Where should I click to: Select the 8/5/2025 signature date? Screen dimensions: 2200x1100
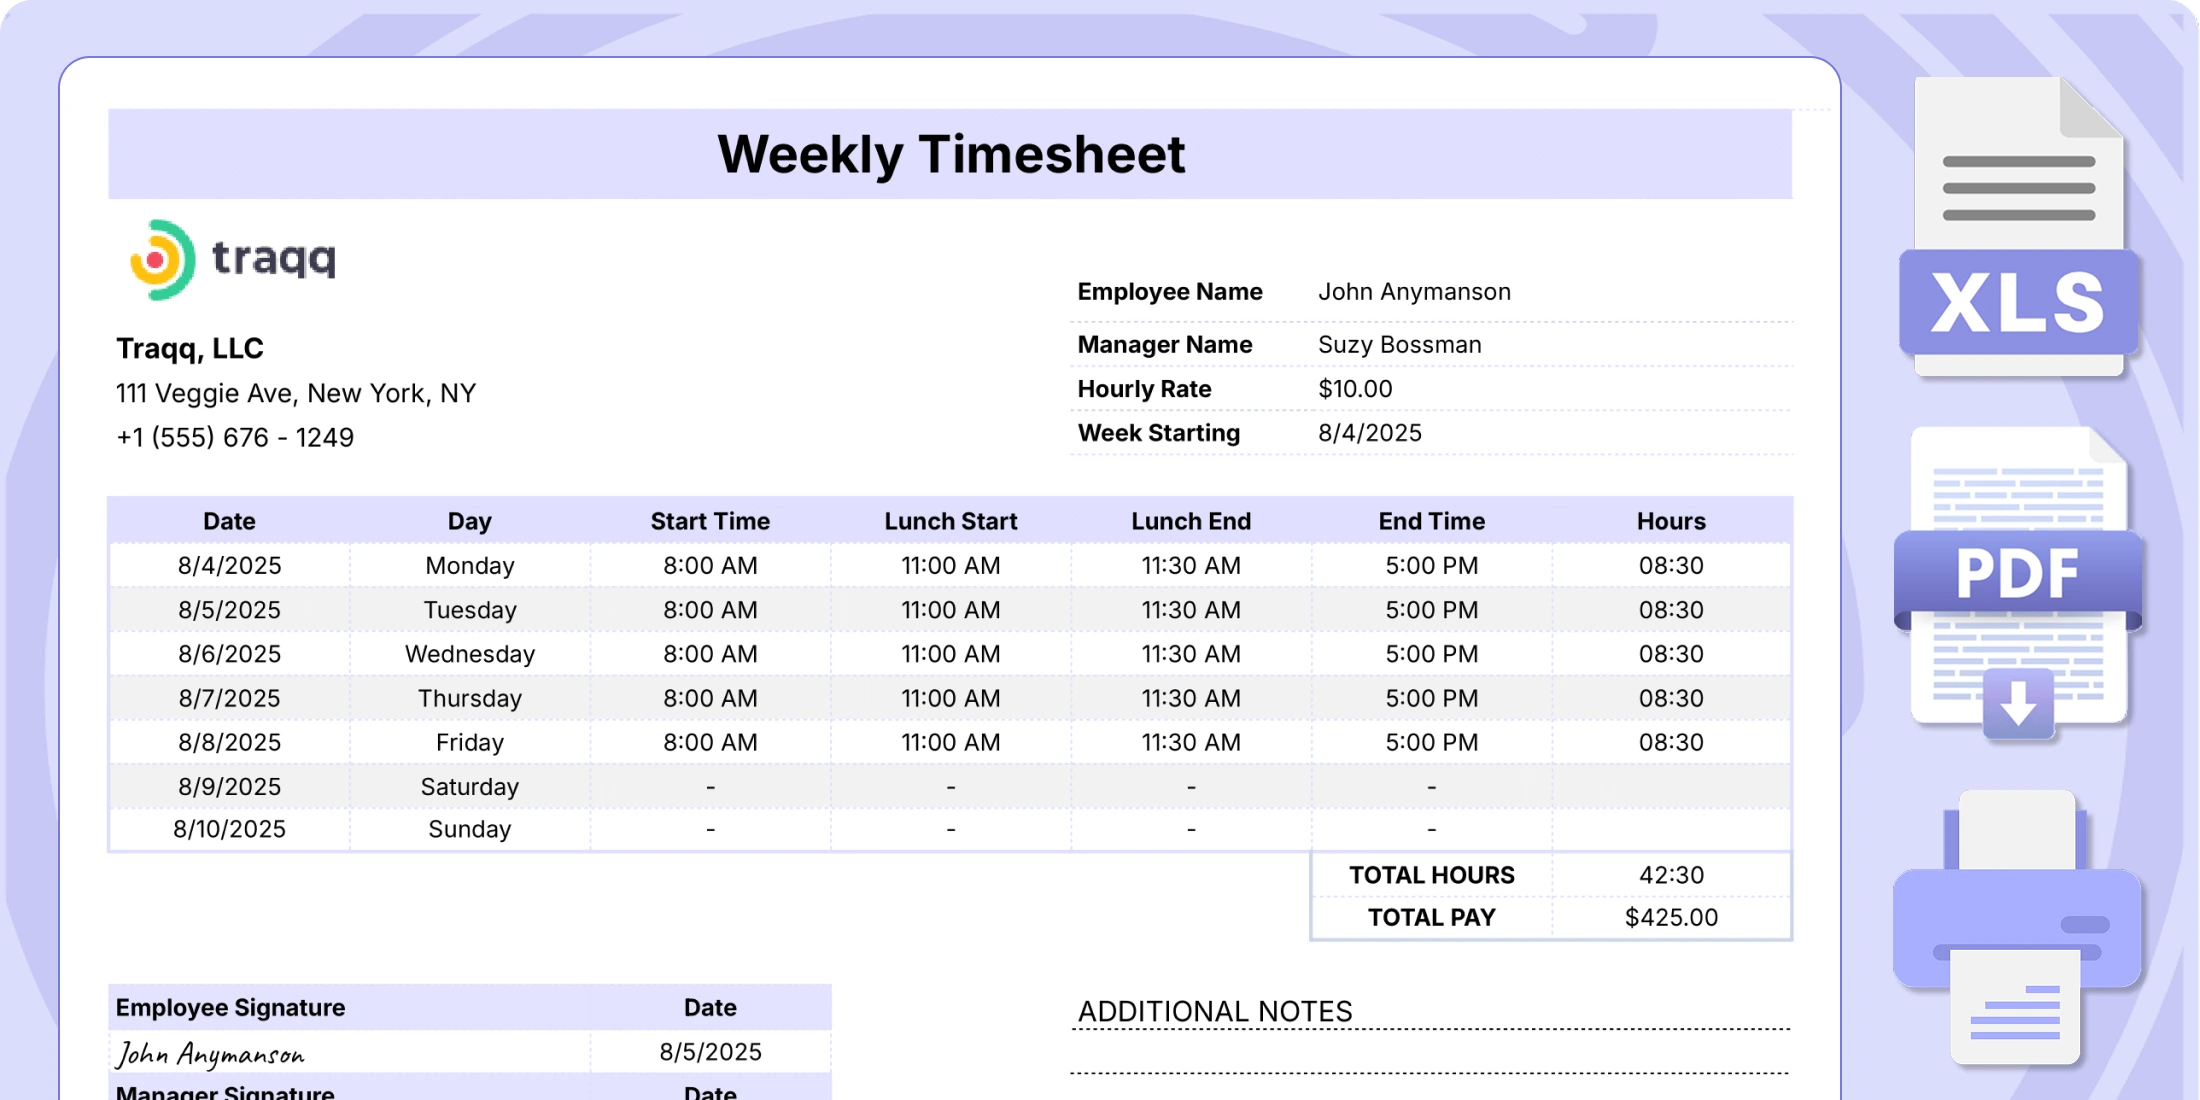[x=710, y=1052]
